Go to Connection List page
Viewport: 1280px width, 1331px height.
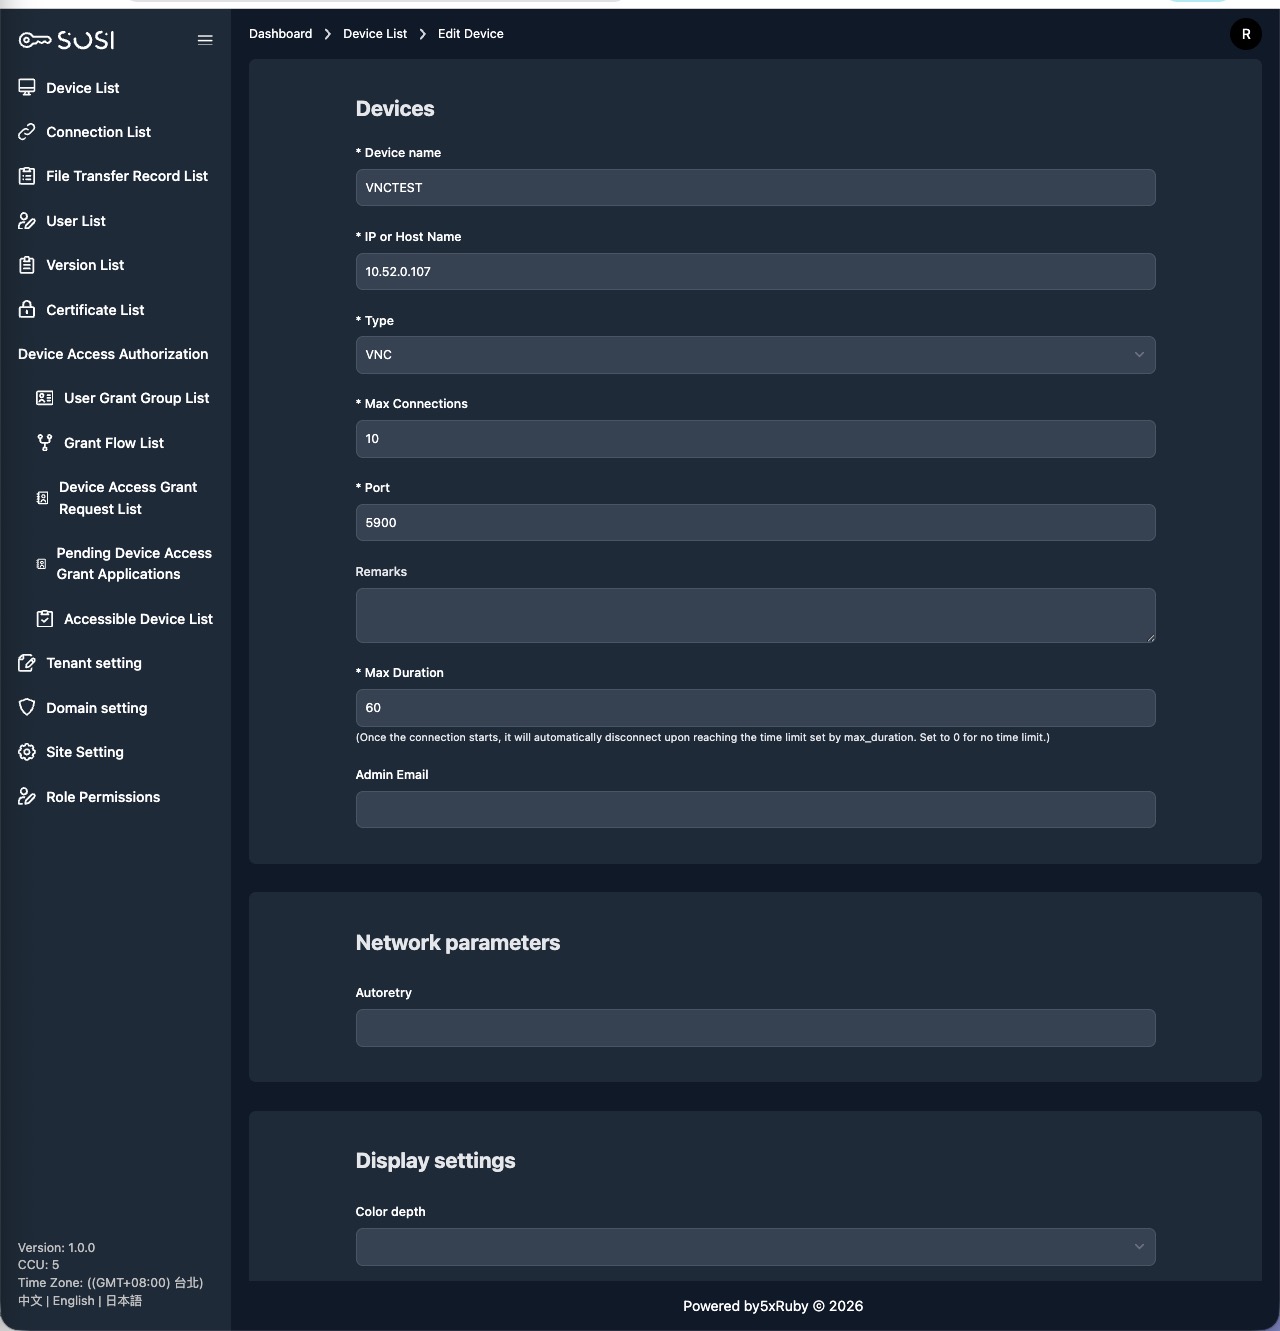point(99,132)
